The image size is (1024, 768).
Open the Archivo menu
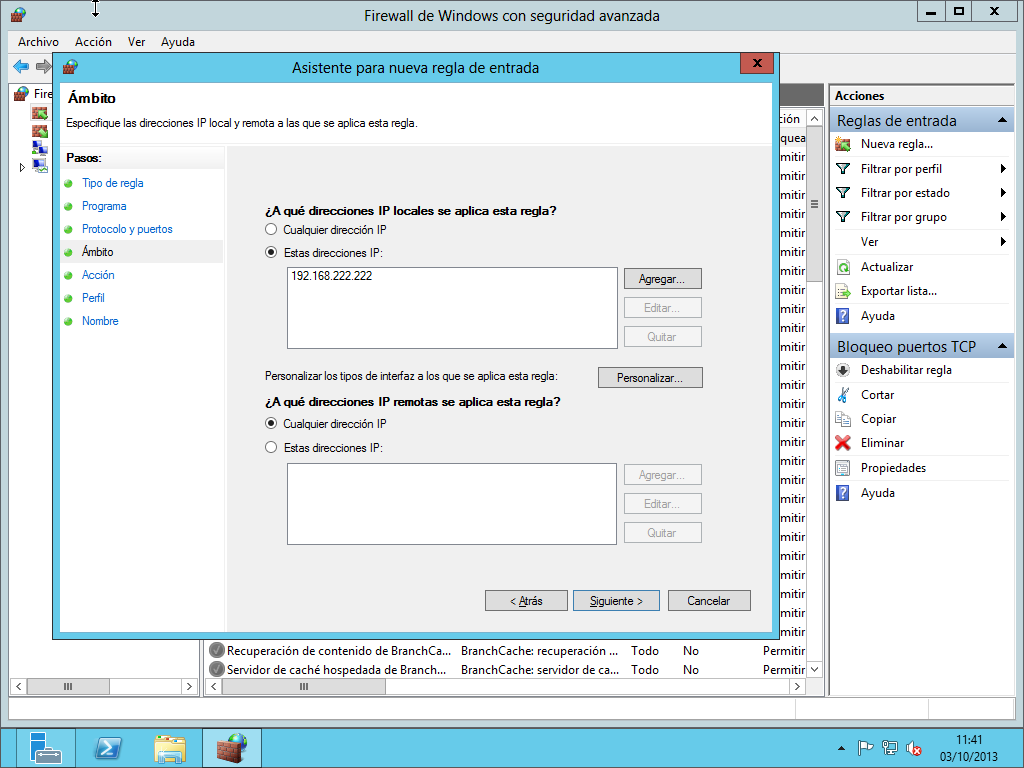tap(39, 42)
